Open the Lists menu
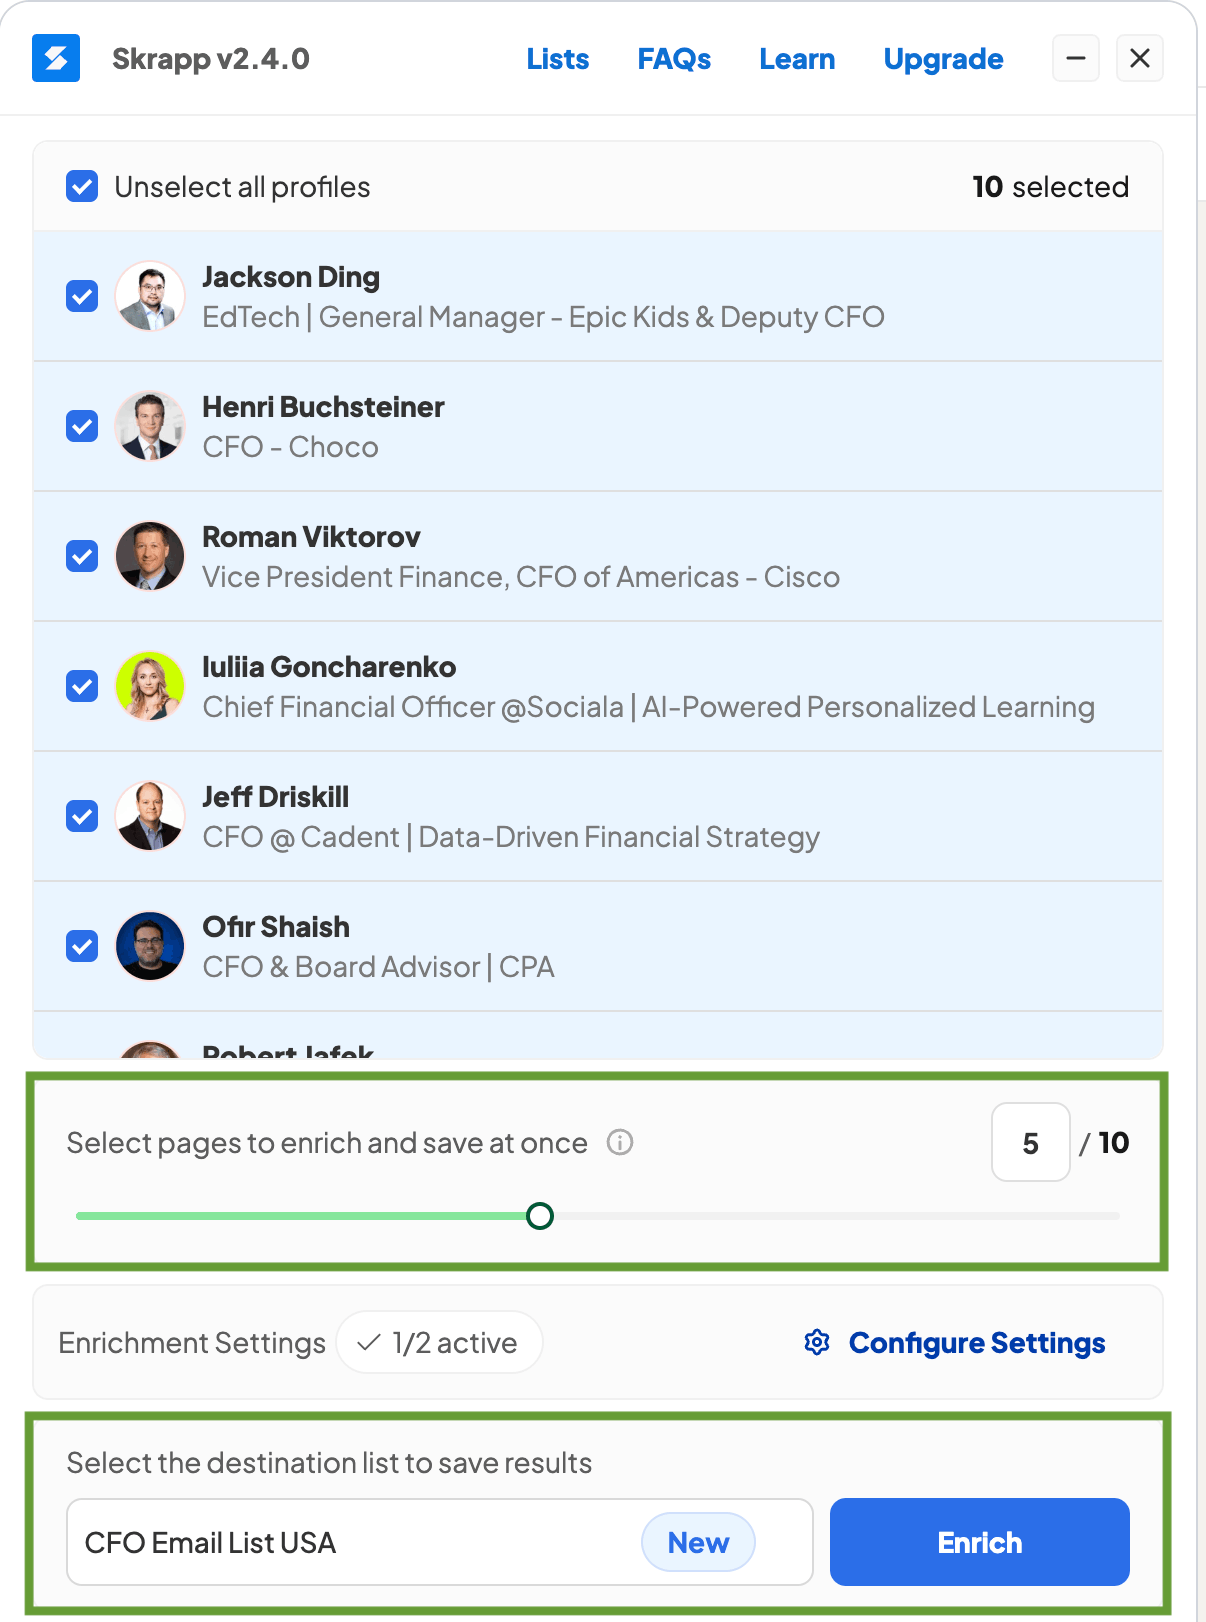Image resolution: width=1206 pixels, height=1622 pixels. pos(558,59)
